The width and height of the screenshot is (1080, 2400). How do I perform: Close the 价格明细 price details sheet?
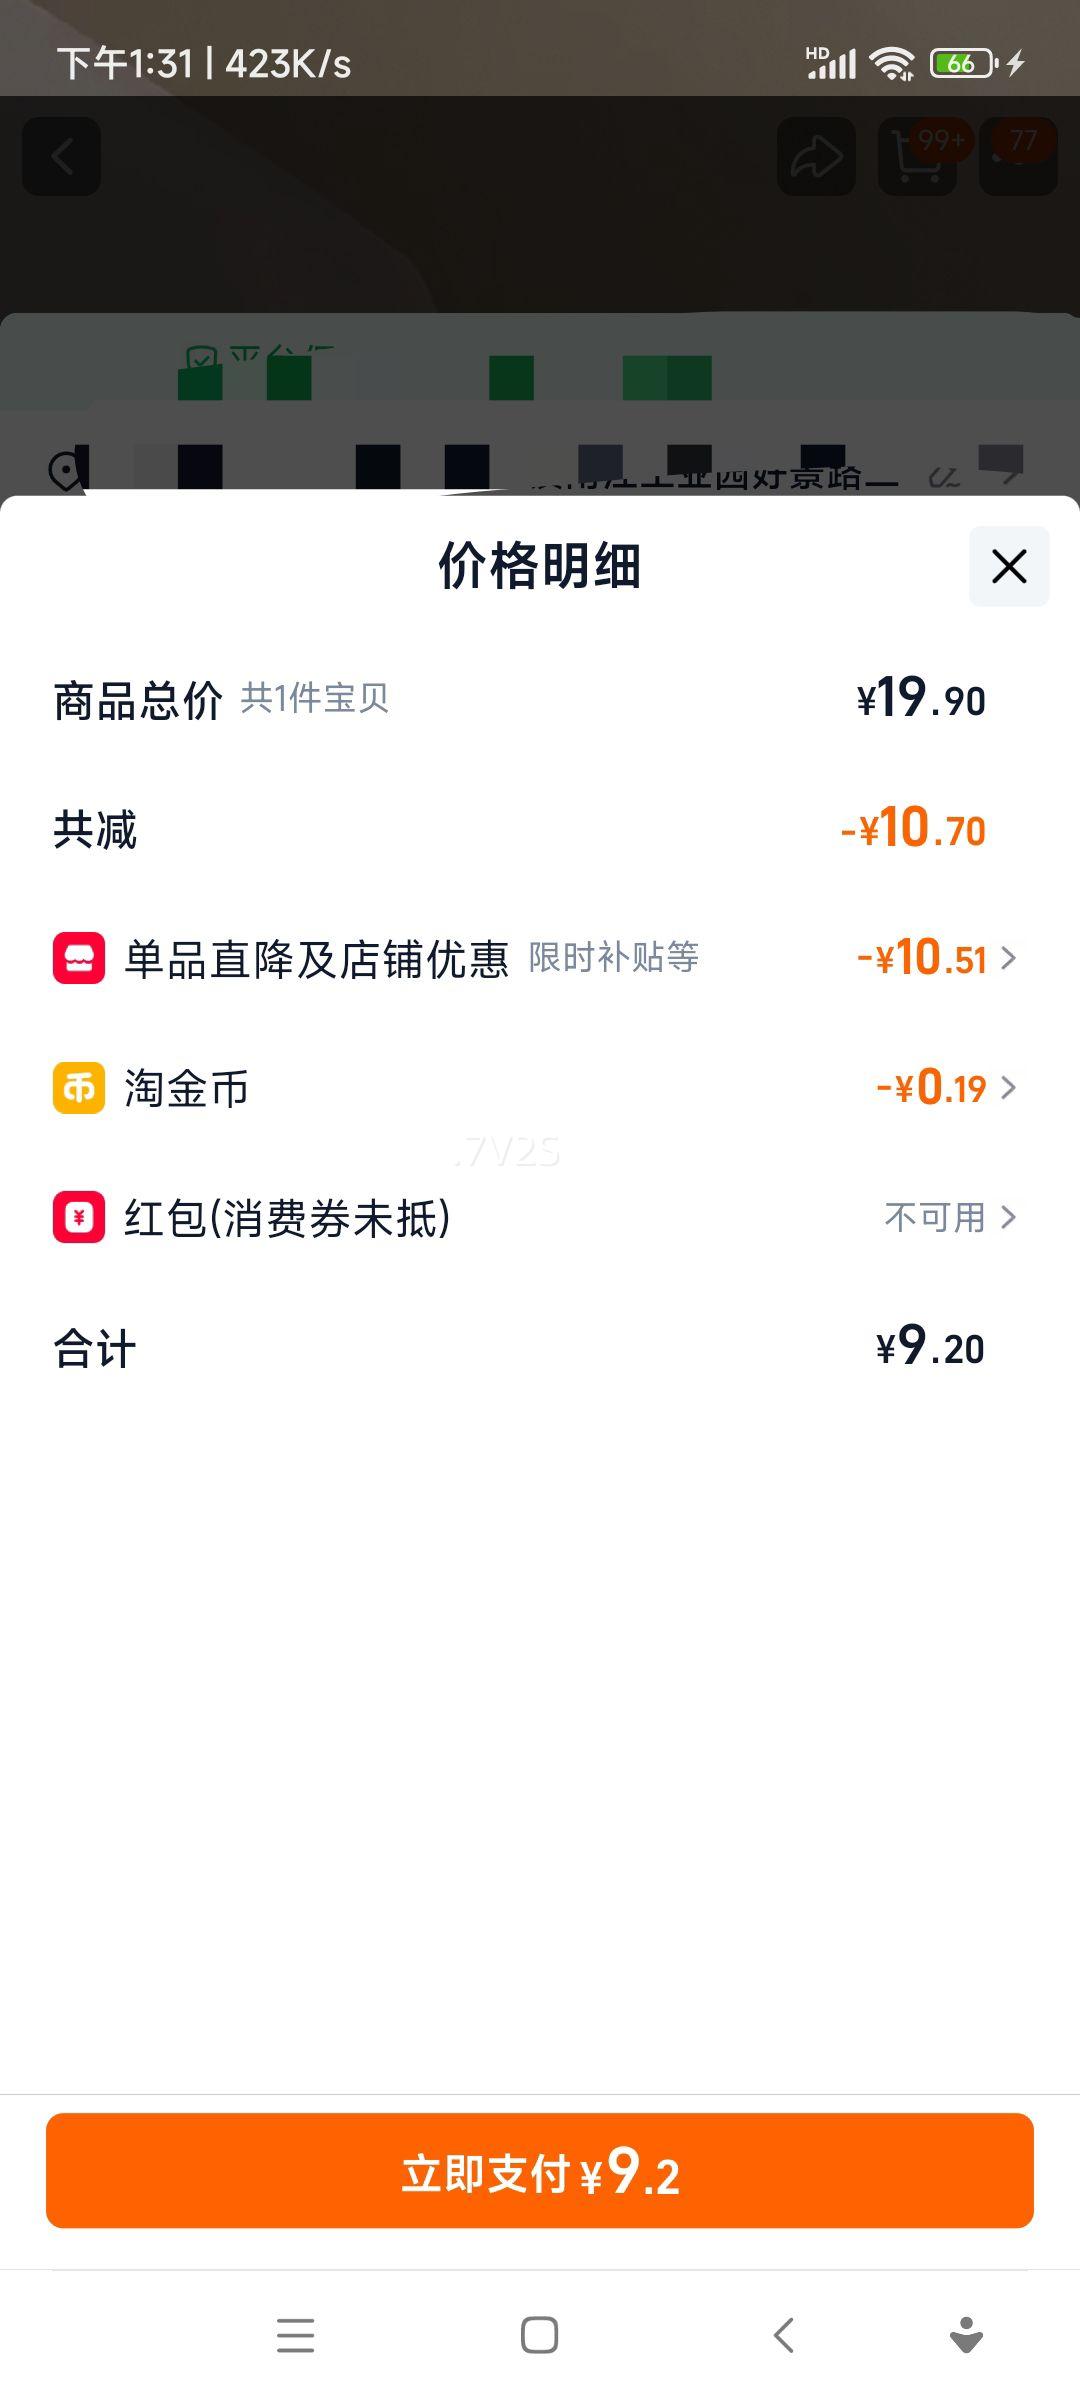[x=1008, y=566]
